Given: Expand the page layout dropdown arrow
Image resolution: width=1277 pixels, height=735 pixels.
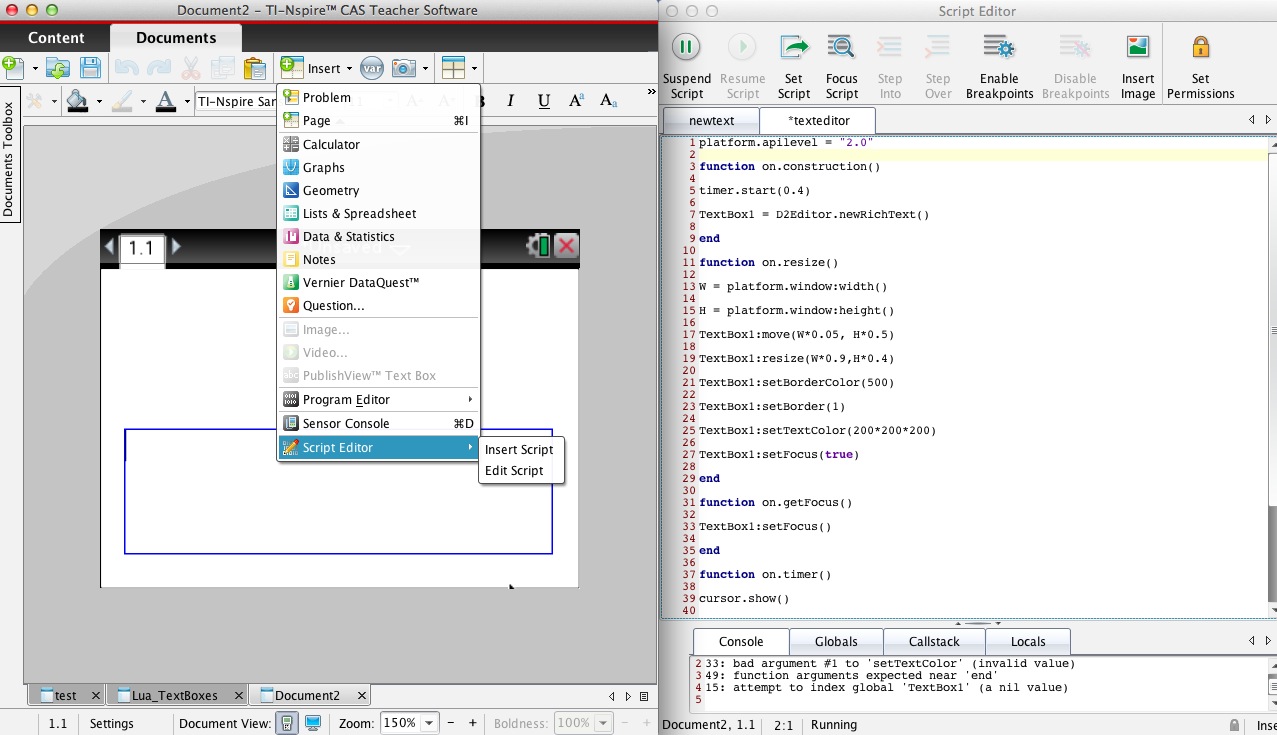Looking at the screenshot, I should 474,69.
